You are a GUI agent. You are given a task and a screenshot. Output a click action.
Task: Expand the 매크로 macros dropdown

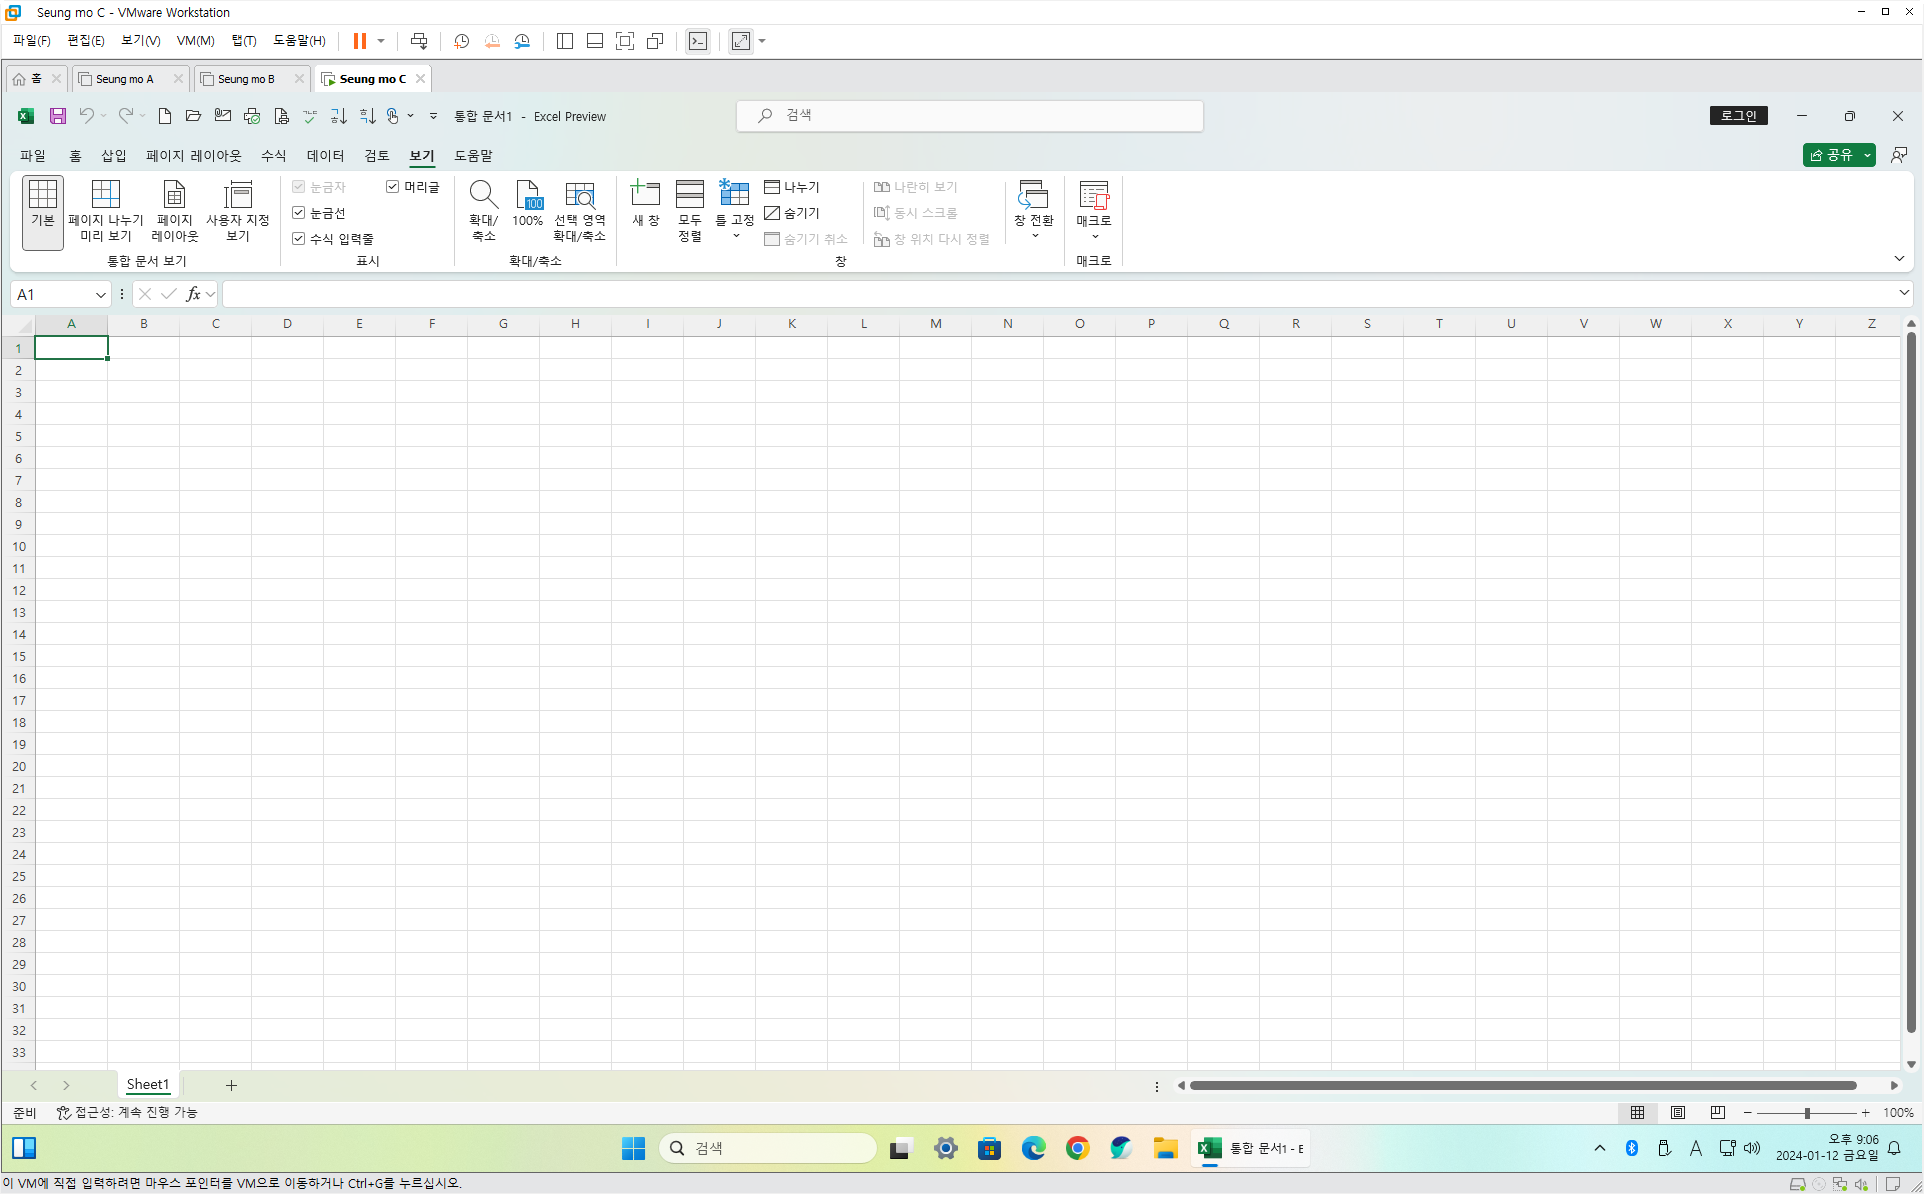(1094, 237)
